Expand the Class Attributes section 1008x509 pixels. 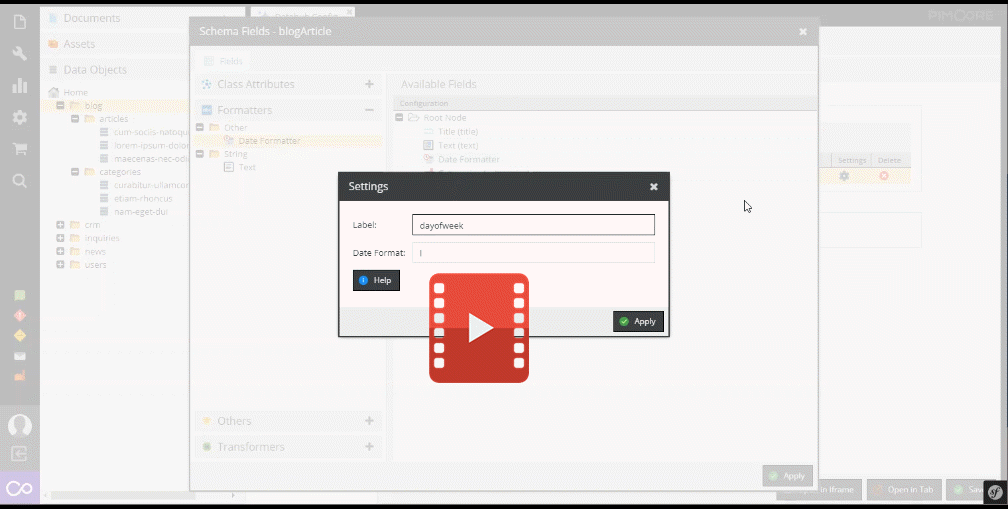369,85
